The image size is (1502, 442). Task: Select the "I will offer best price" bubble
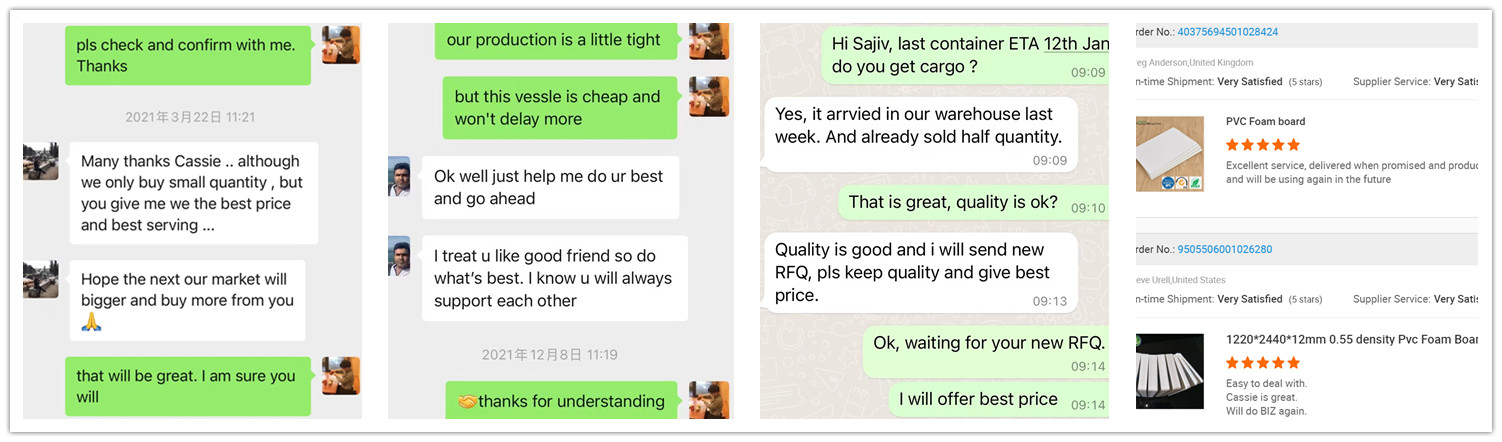pyautogui.click(x=977, y=399)
